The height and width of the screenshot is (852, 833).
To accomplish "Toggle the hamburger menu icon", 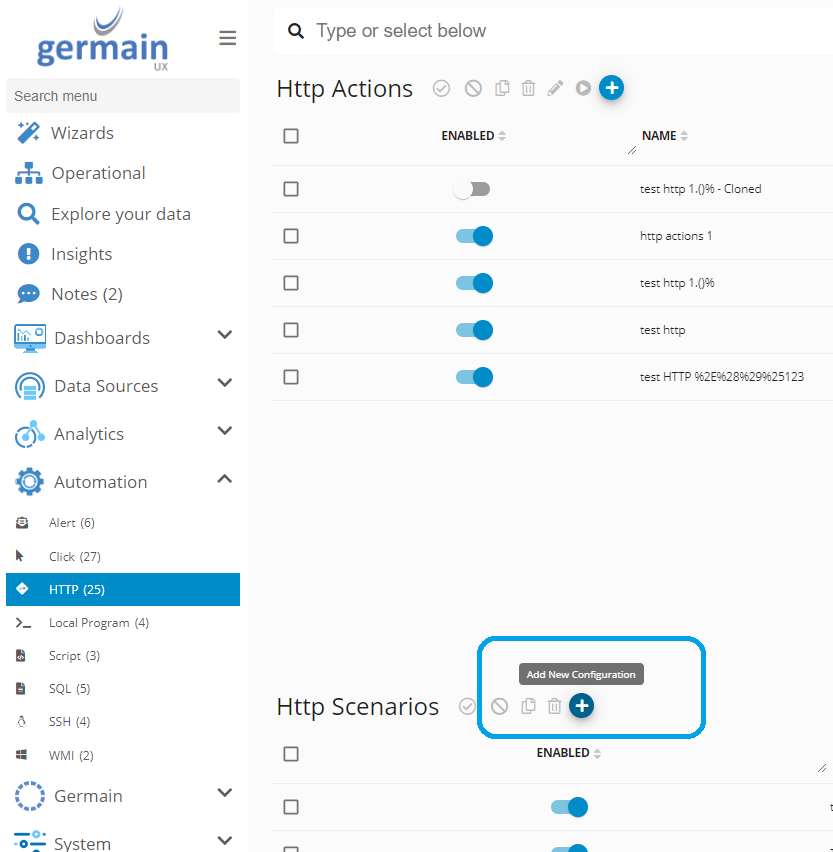I will (x=228, y=38).
